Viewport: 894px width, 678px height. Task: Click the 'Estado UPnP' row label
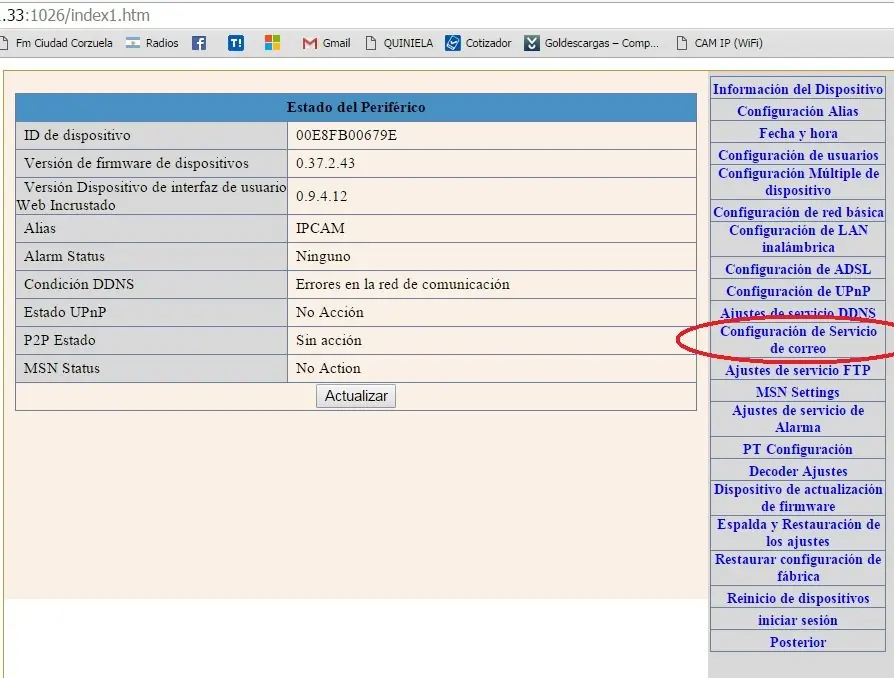click(x=65, y=312)
